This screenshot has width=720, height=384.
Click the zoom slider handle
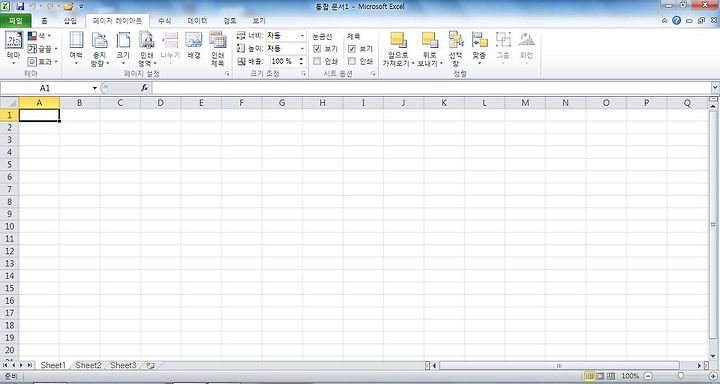pyautogui.click(x=681, y=376)
